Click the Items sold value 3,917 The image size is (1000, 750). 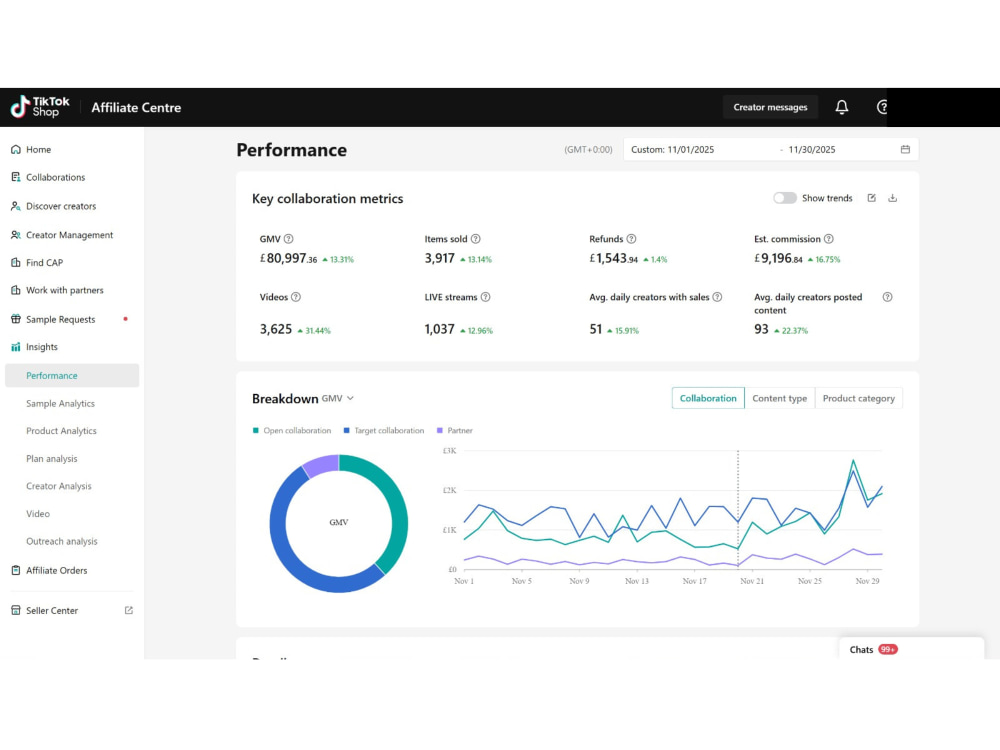coord(439,258)
